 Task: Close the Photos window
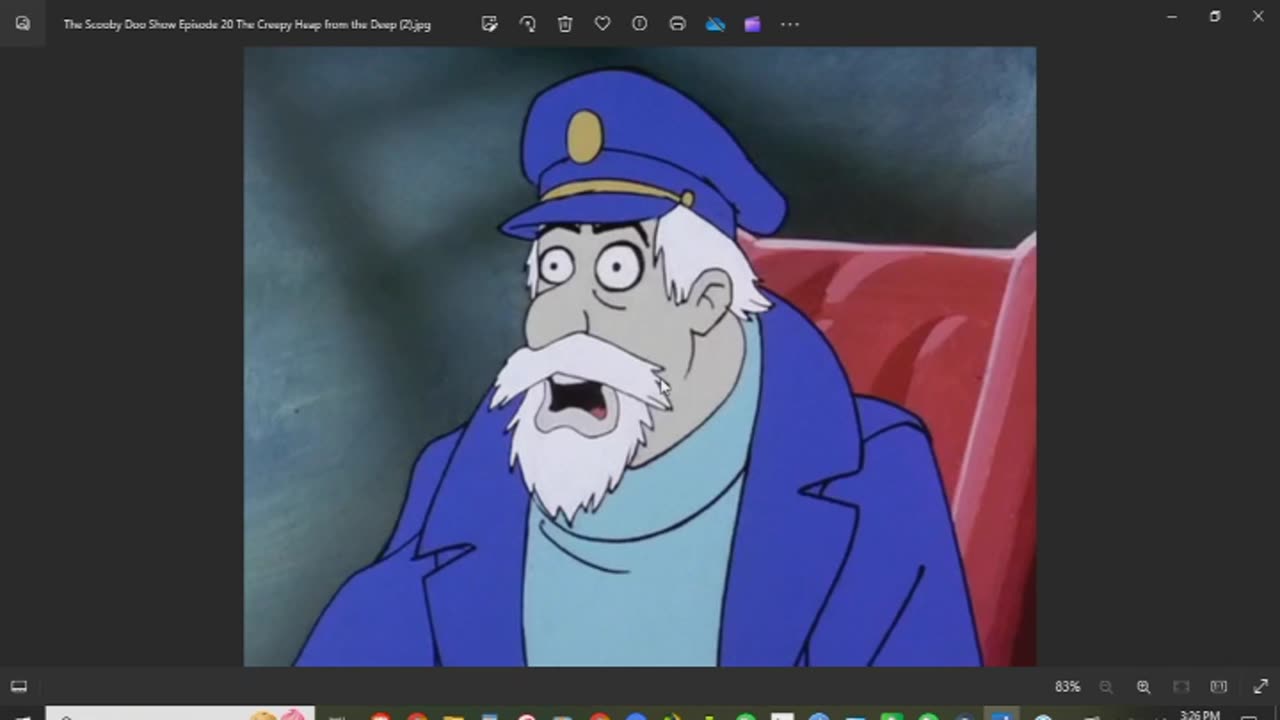(1258, 16)
